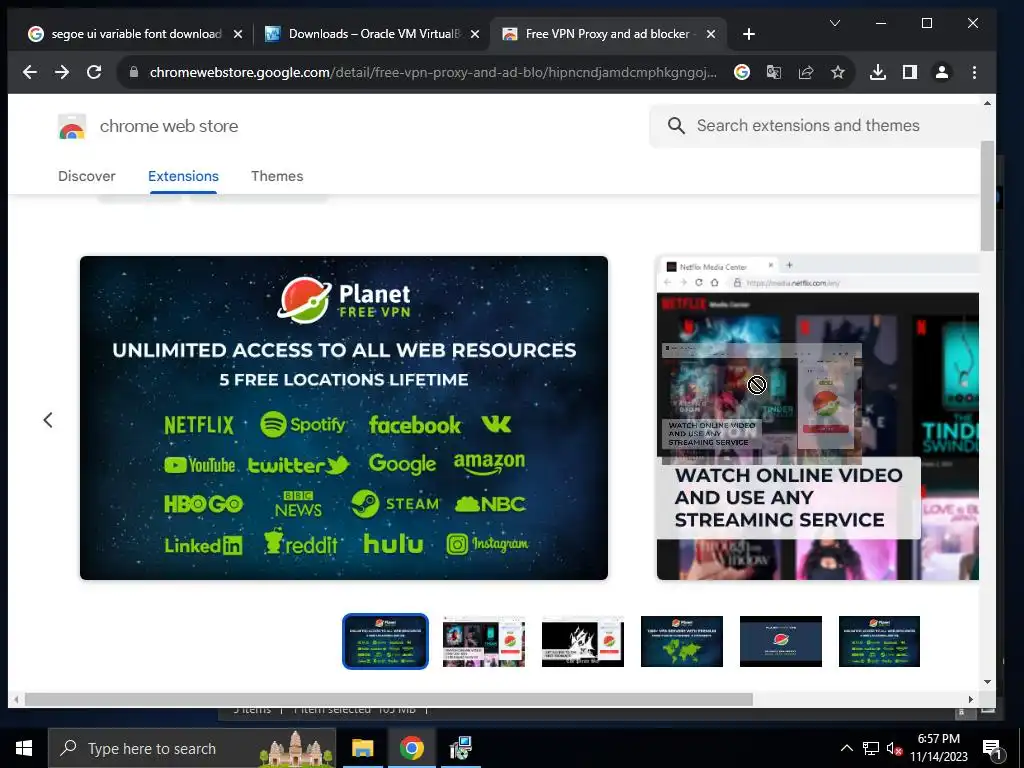Open the Windows Start menu
This screenshot has width=1024, height=768.
click(24, 748)
